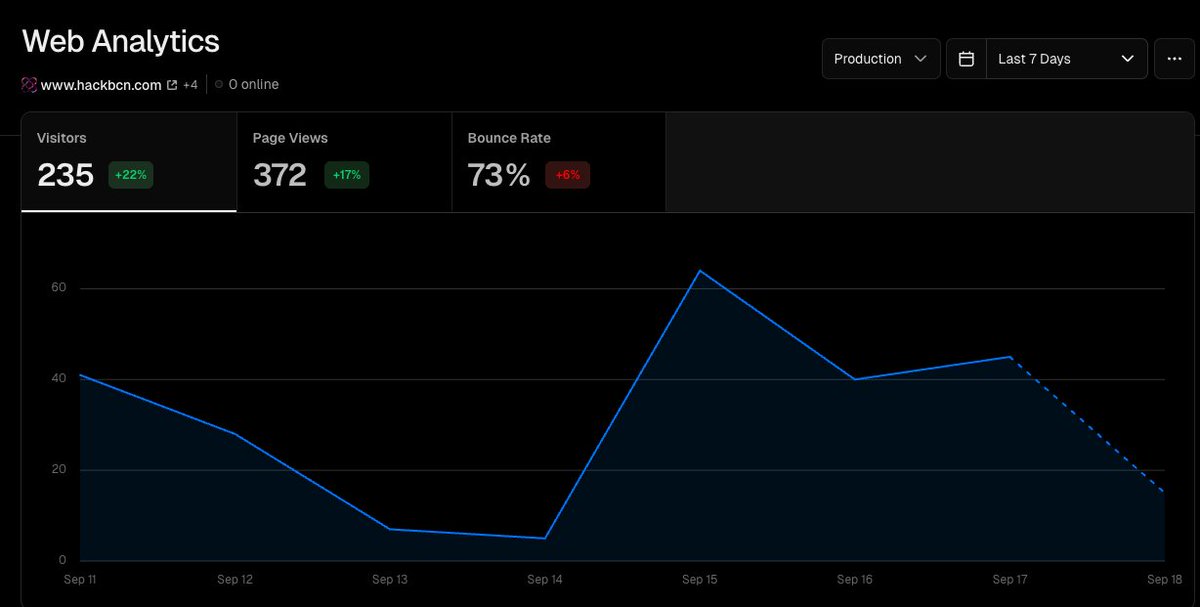Switch to the Visitors tab
The width and height of the screenshot is (1200, 607).
click(129, 162)
